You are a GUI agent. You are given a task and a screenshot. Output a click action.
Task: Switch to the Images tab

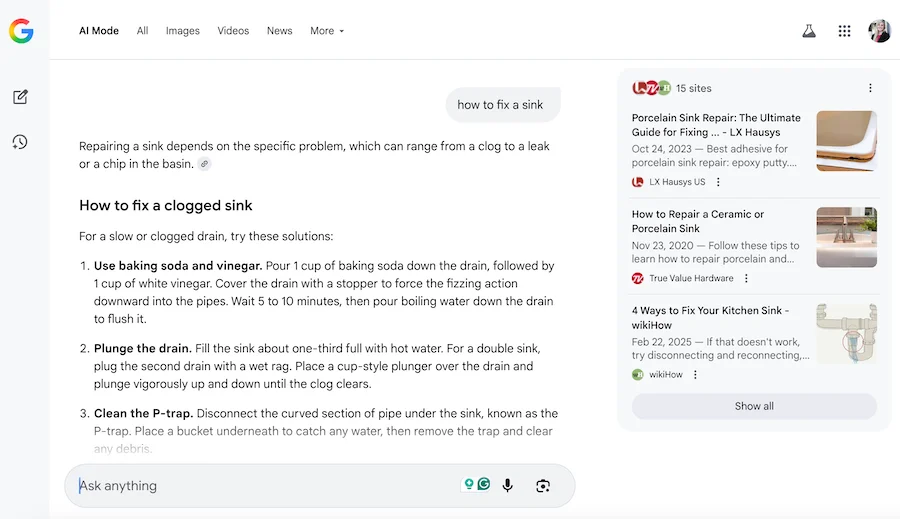point(183,31)
